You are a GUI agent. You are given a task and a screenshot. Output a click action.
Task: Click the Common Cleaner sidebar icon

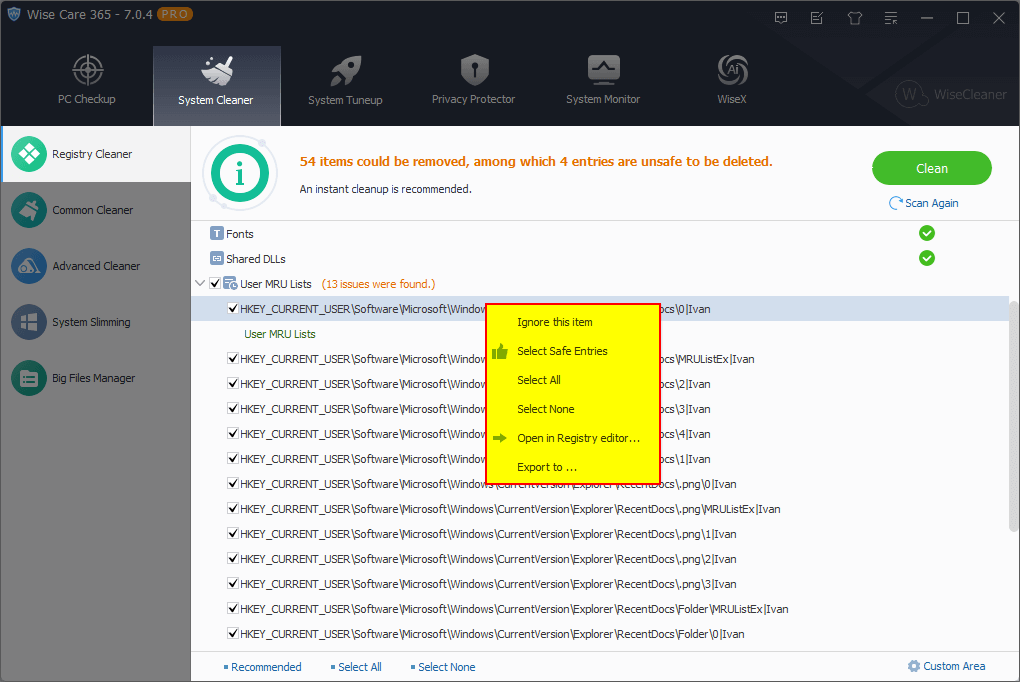pos(29,210)
